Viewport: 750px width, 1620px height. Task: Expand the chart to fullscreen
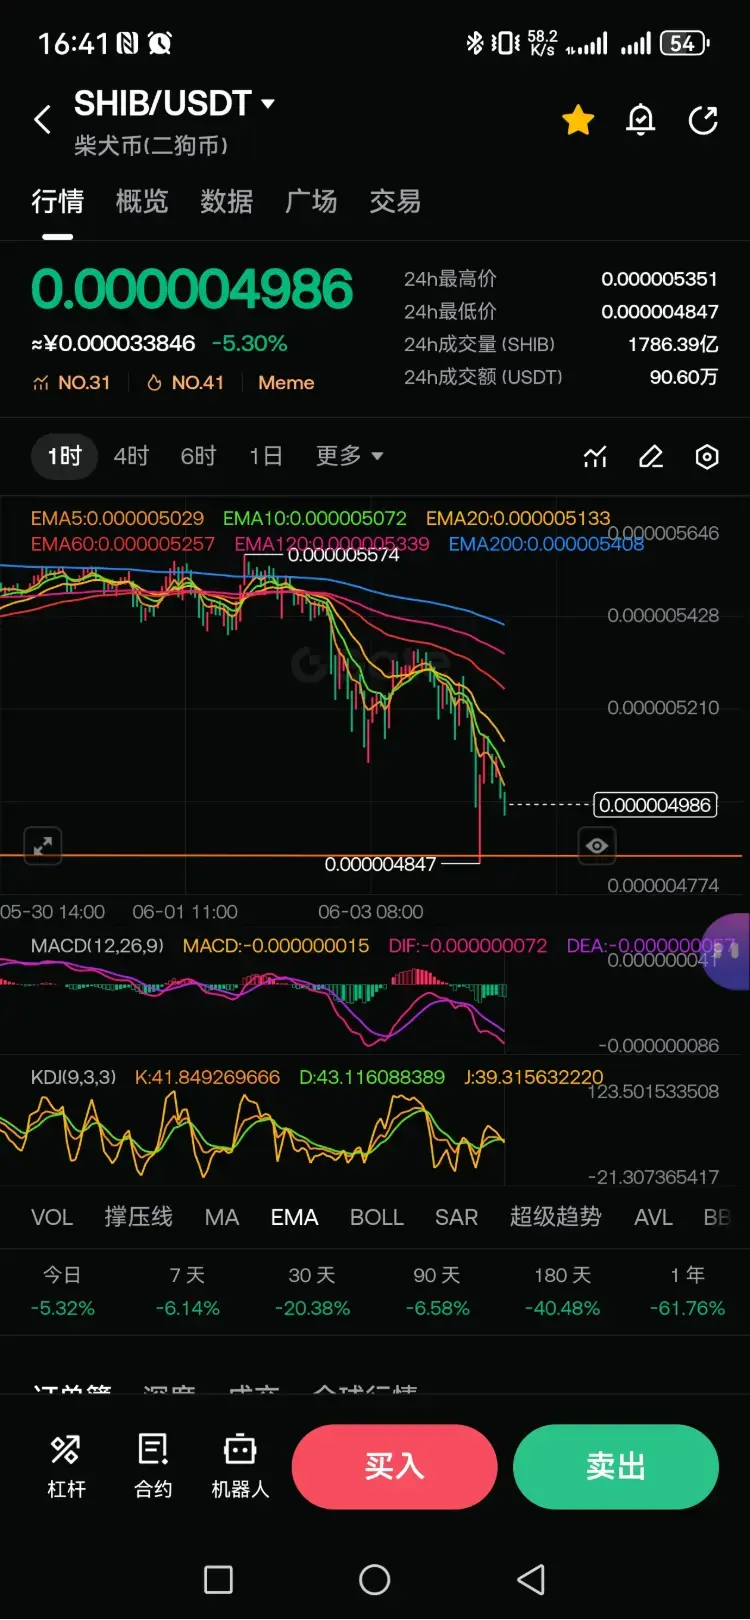pos(43,846)
